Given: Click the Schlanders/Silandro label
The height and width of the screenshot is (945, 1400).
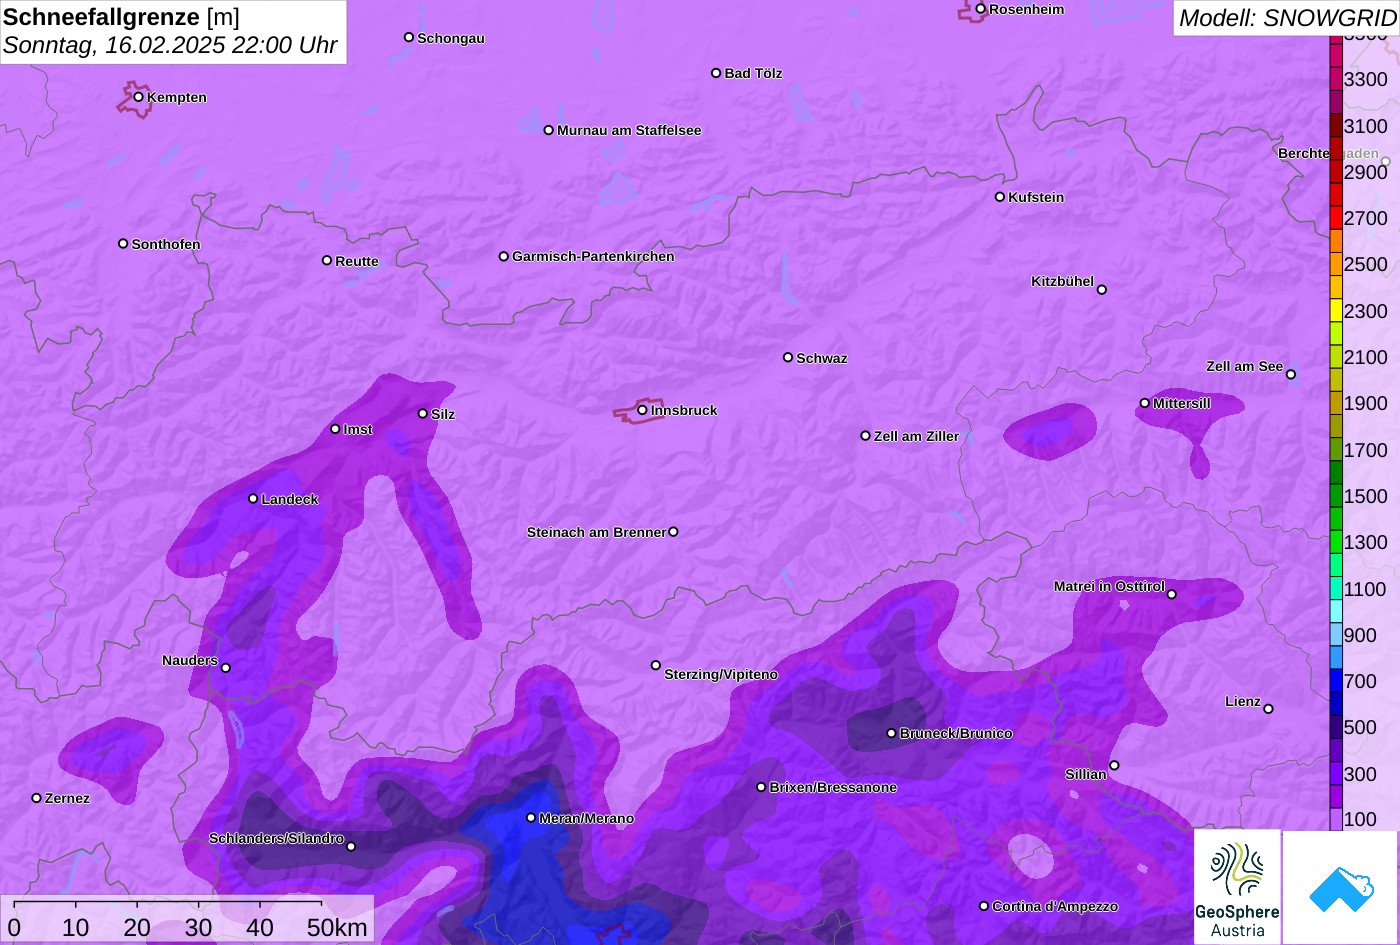Looking at the screenshot, I should (276, 838).
